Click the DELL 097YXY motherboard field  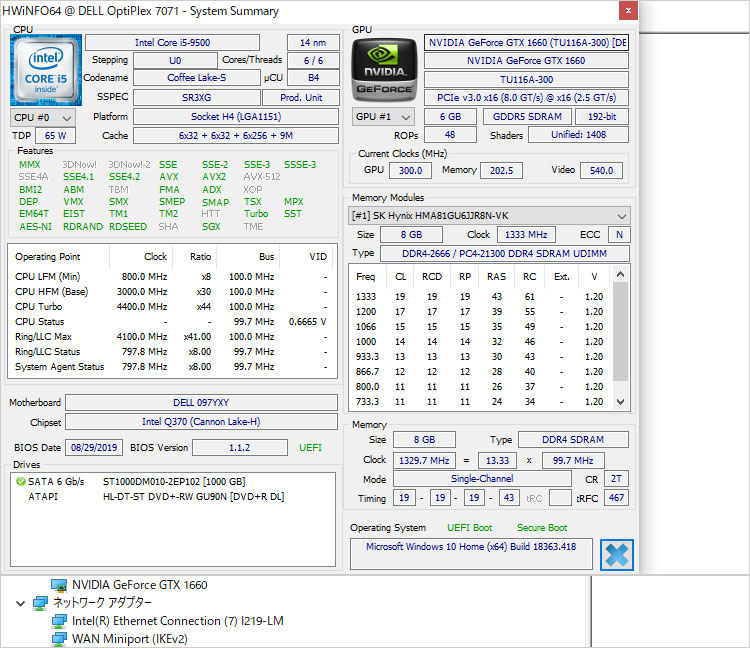pyautogui.click(x=201, y=403)
